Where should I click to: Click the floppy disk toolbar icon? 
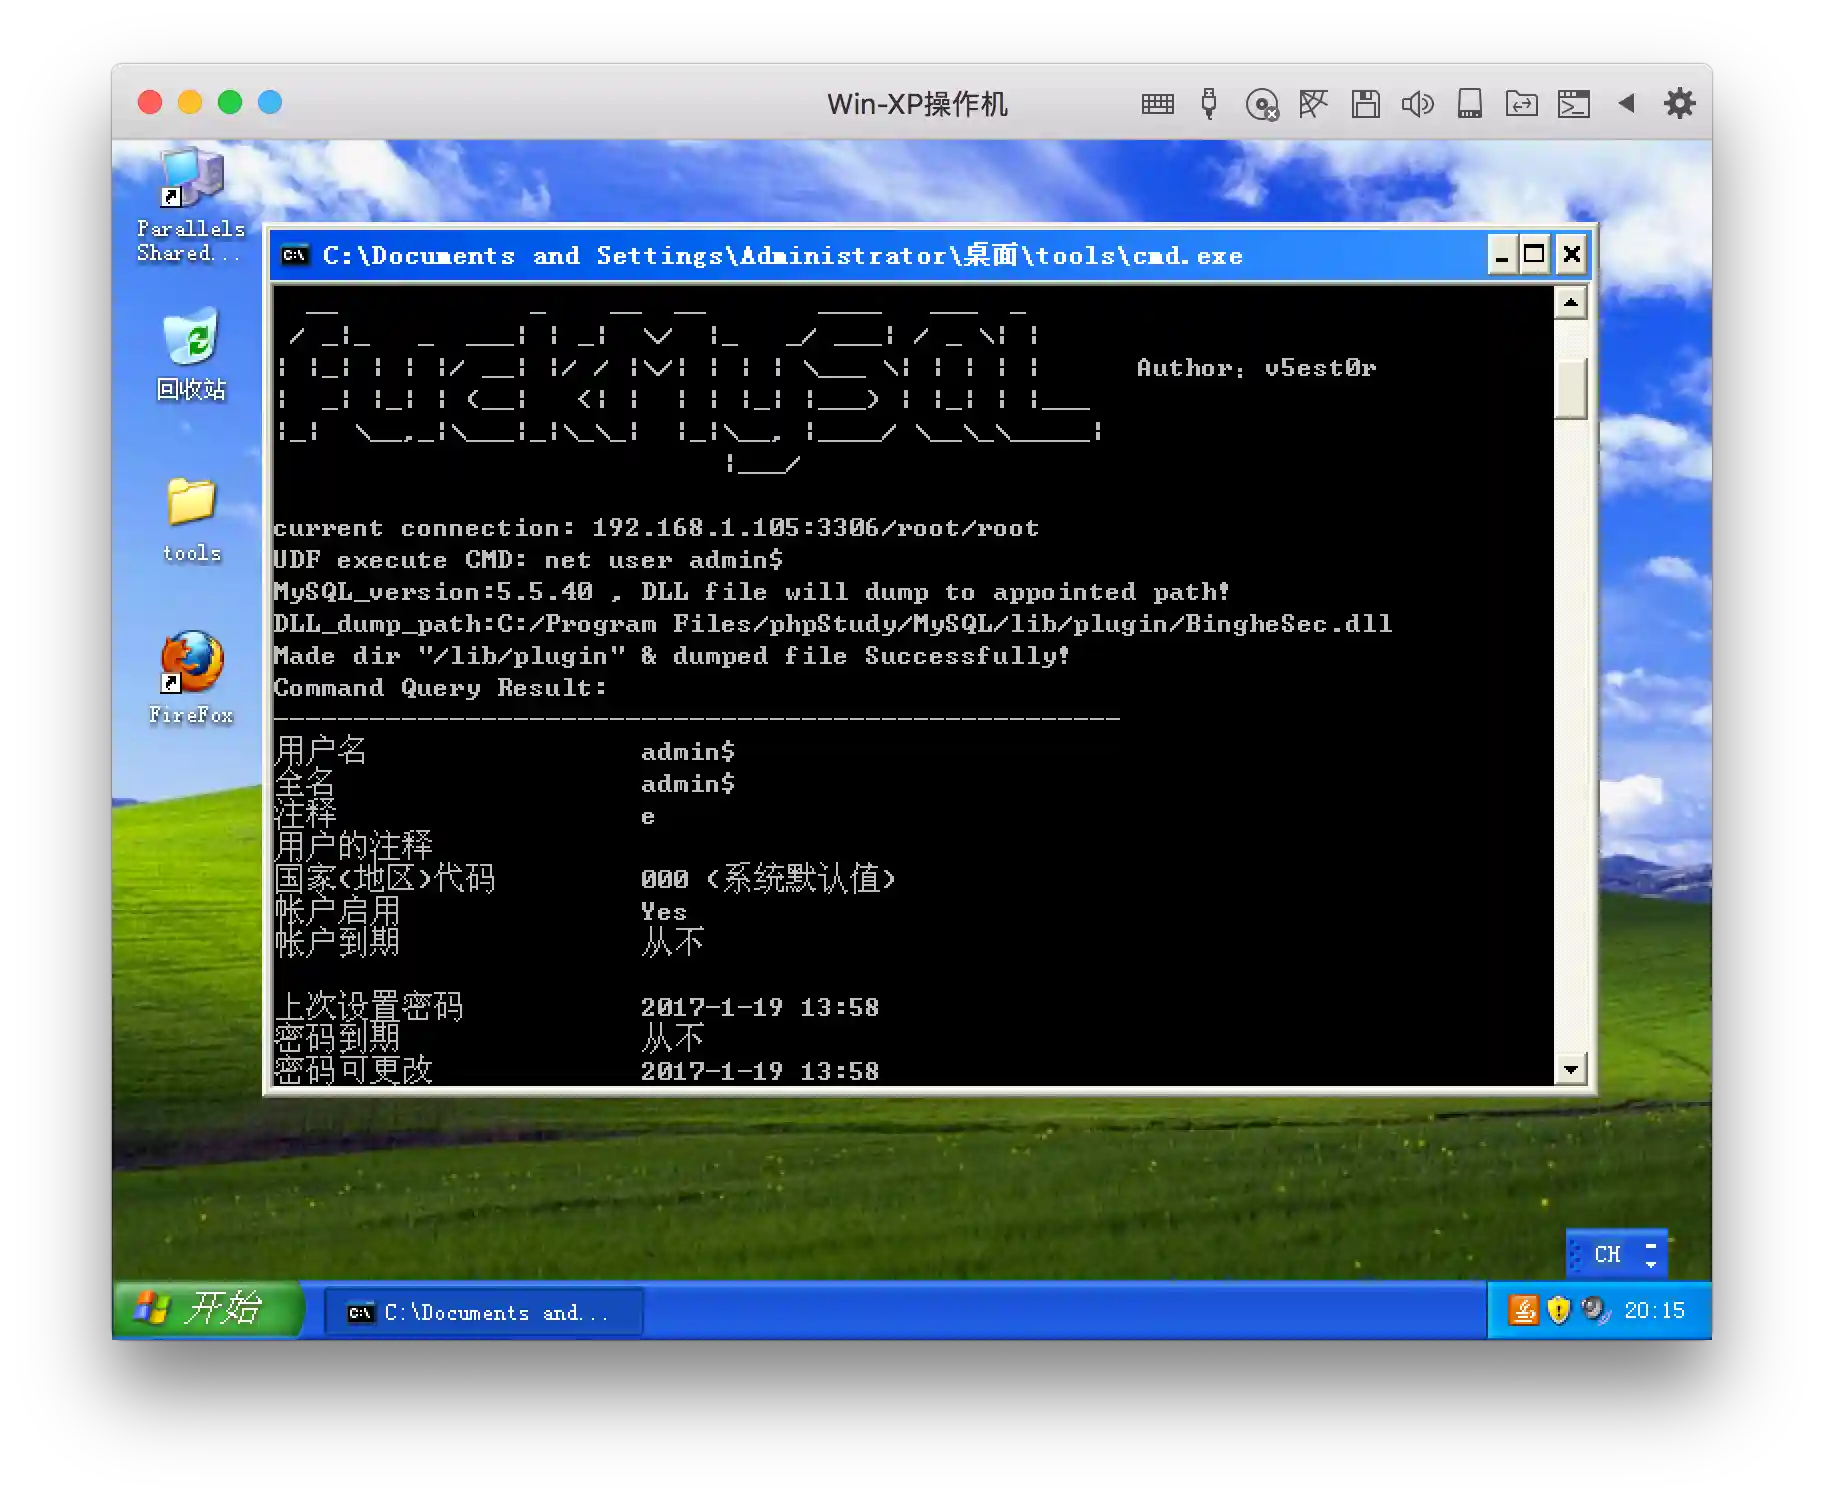(x=1365, y=104)
